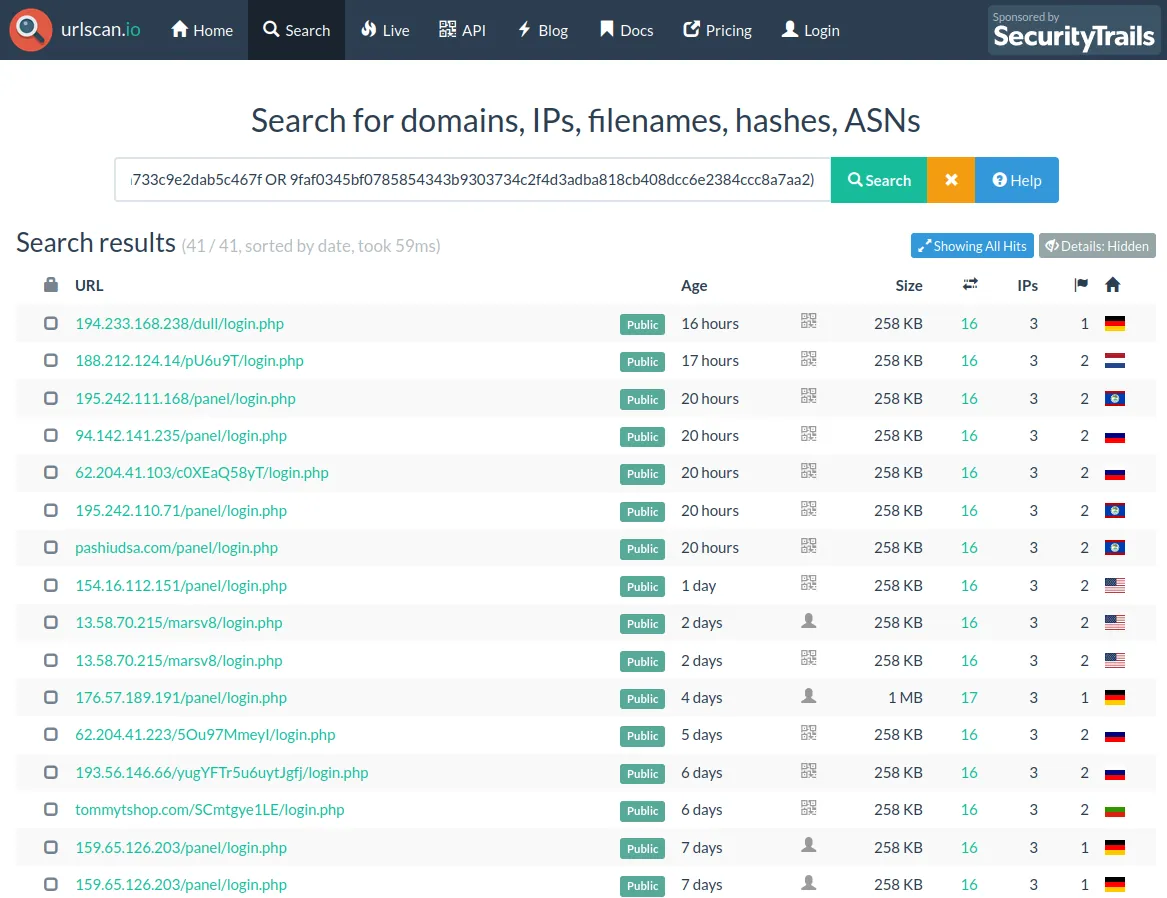Image resolution: width=1167 pixels, height=898 pixels.
Task: Click the '1 MB' size cell
Action: point(905,698)
